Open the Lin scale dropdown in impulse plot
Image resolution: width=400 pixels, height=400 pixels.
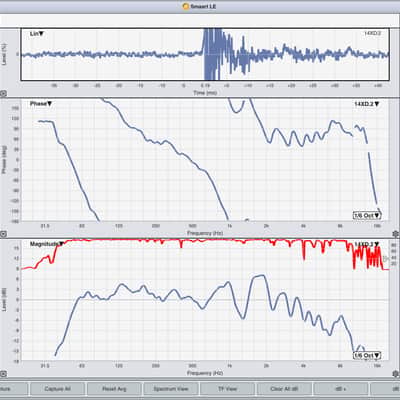tap(37, 34)
